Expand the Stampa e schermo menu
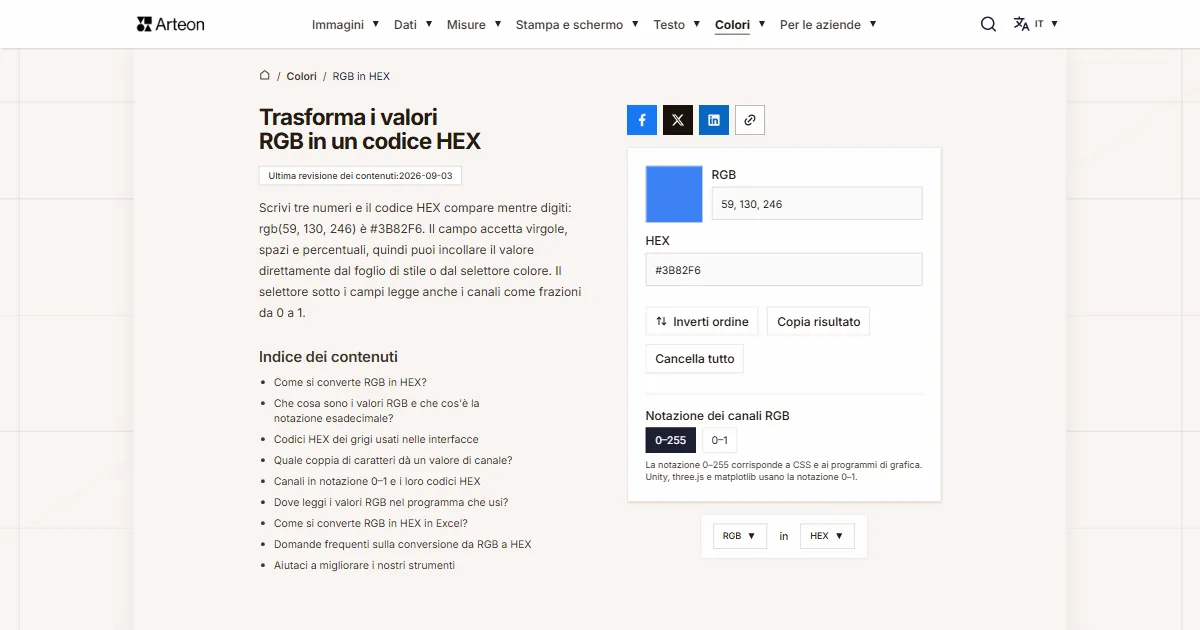This screenshot has width=1200, height=630. [x=577, y=24]
